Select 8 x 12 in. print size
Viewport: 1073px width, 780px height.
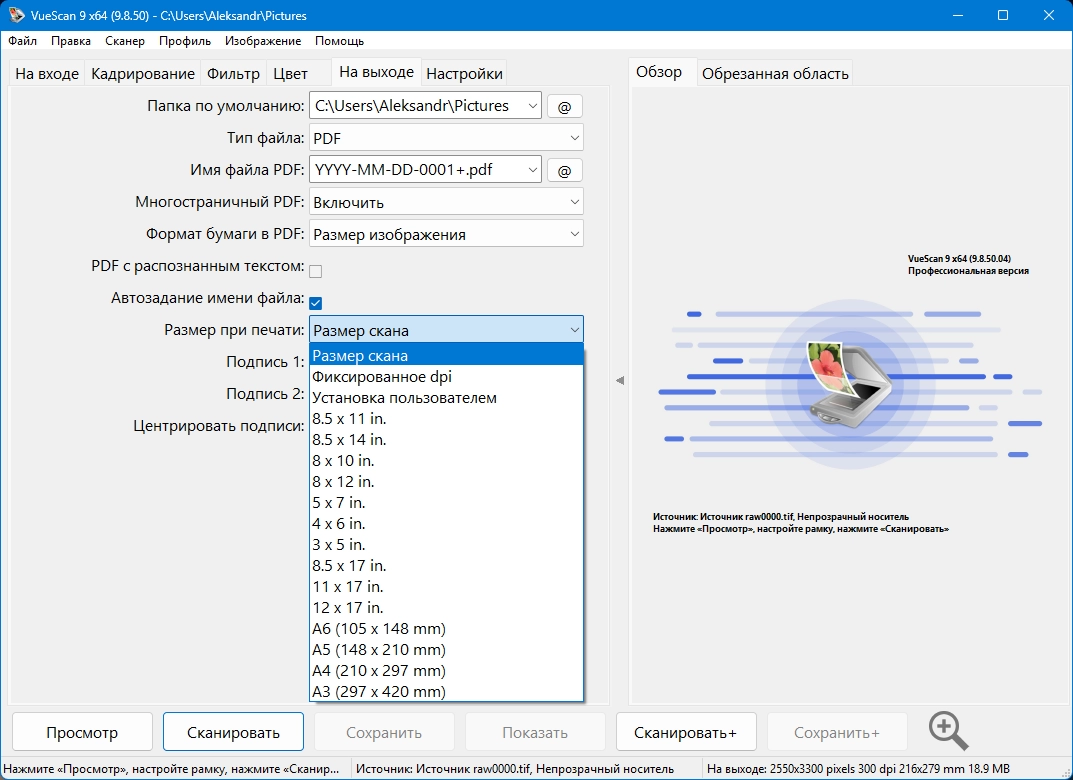click(x=446, y=482)
